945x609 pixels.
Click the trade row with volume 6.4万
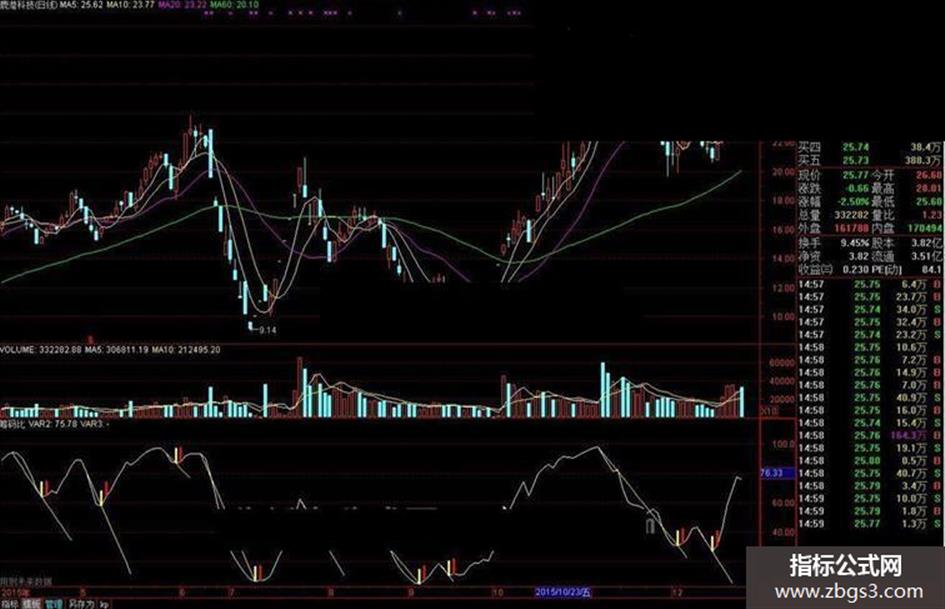coord(869,284)
